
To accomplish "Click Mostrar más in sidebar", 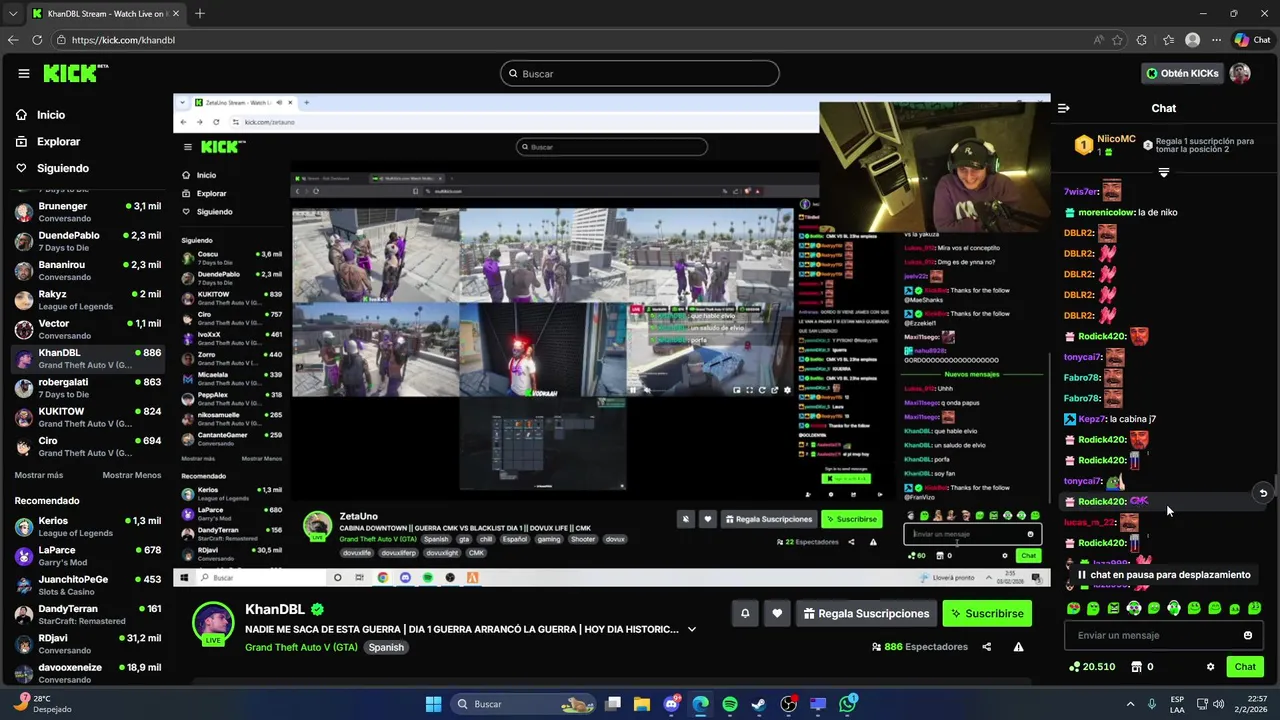I will coord(39,475).
